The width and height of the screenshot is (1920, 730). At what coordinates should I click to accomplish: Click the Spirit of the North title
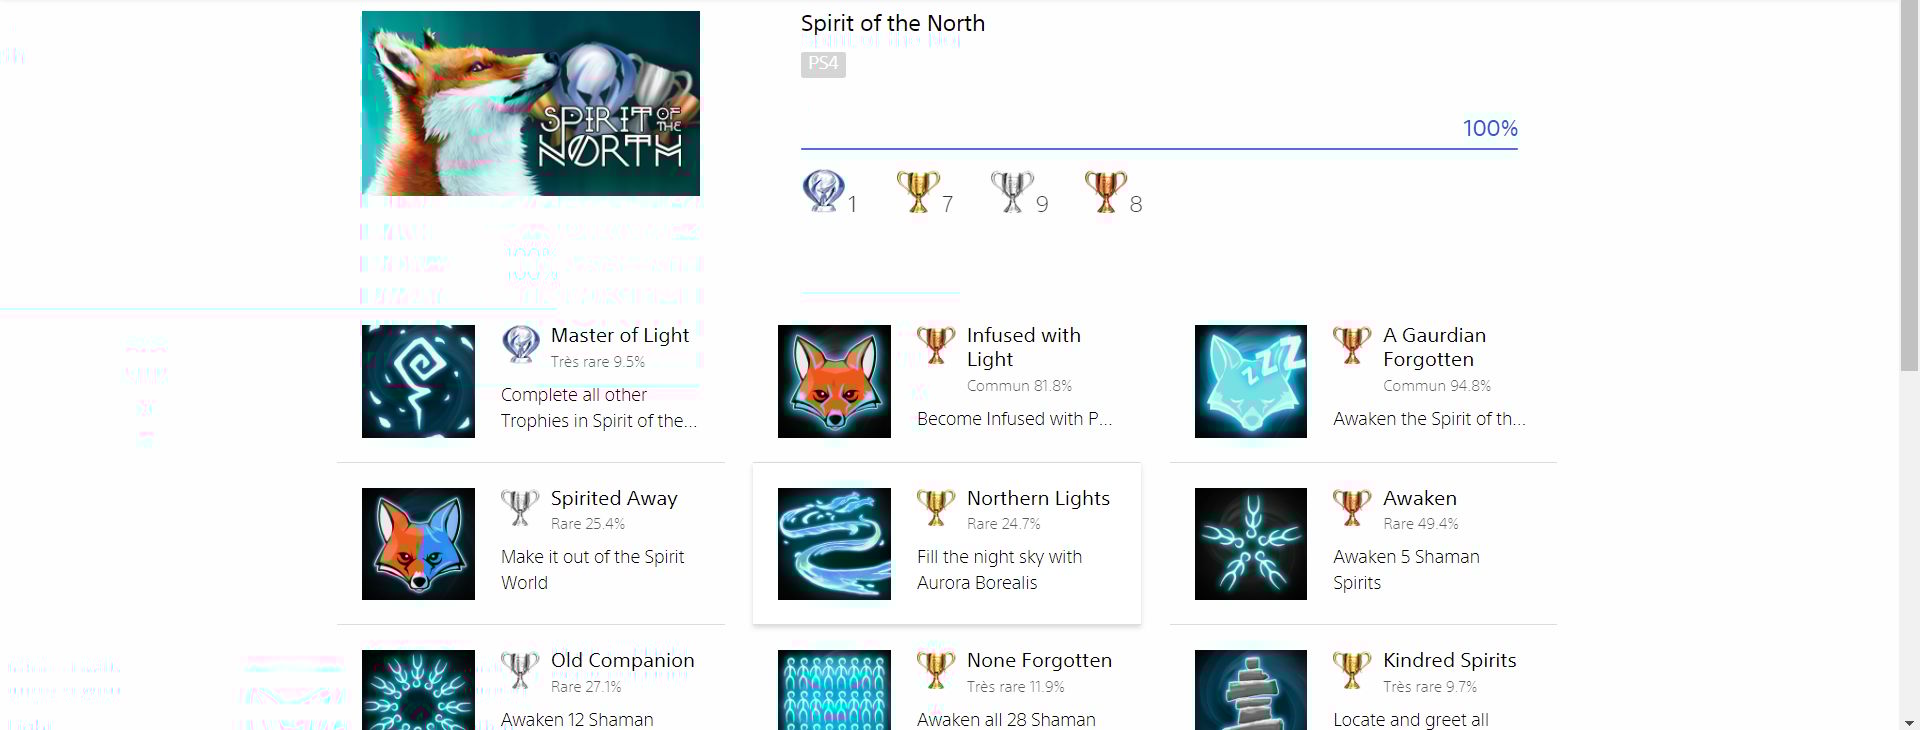(892, 23)
